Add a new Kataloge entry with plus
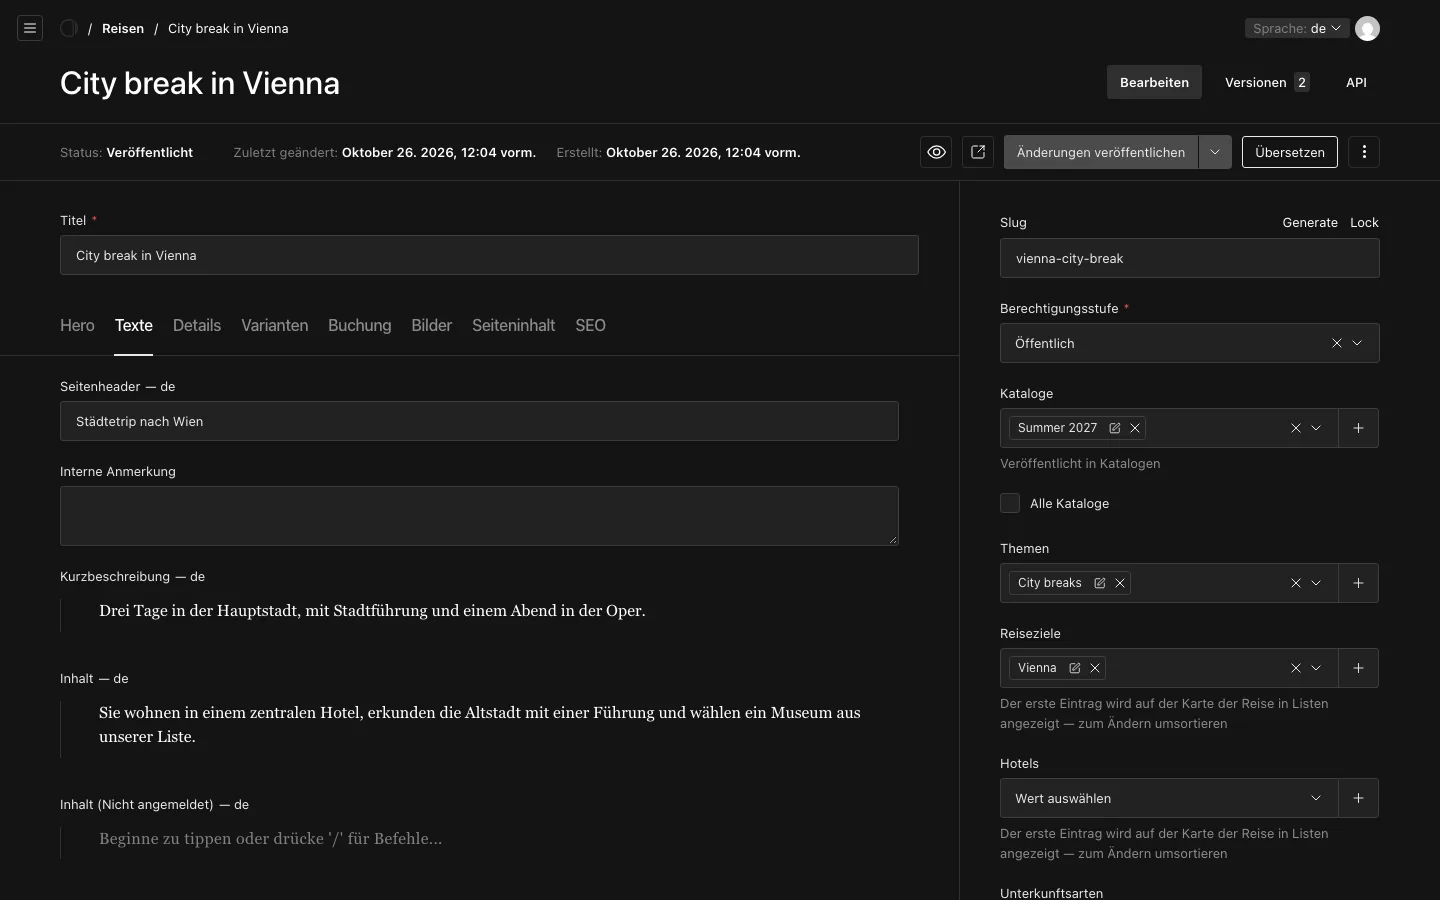 1358,428
